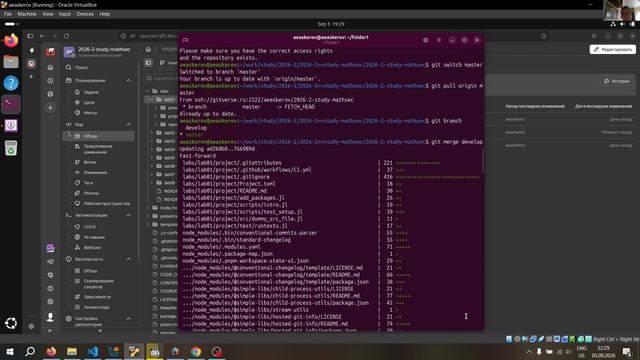Show applications via the Ubuntu logo button
The image size is (640, 360).
(11, 323)
